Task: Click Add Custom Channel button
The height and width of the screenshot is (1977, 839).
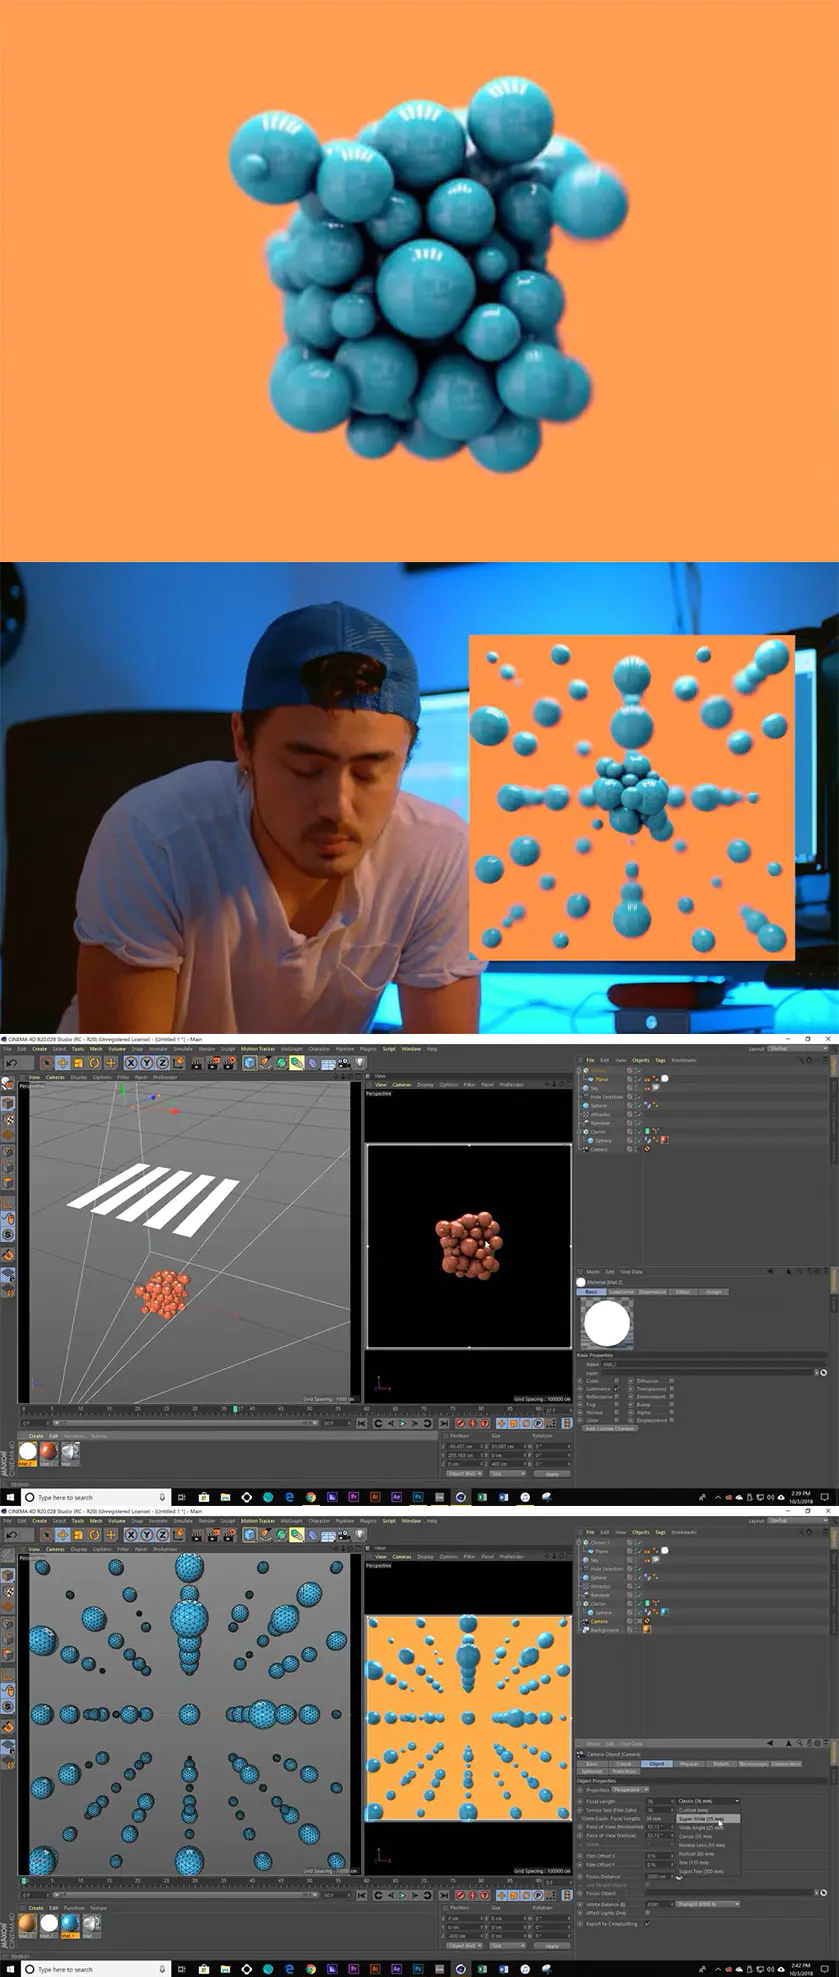Action: point(609,1428)
